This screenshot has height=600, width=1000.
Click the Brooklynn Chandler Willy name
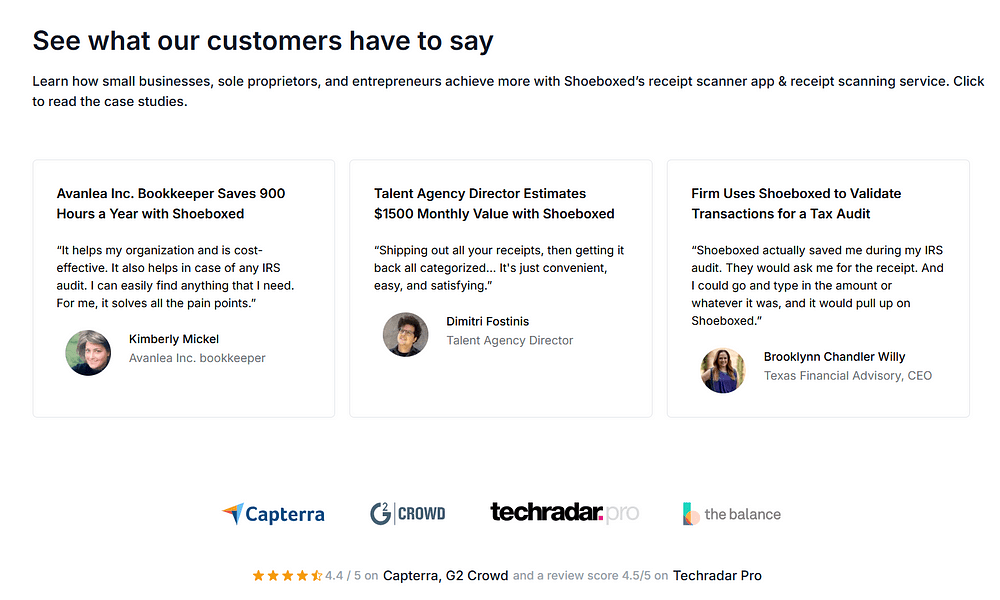tap(834, 357)
